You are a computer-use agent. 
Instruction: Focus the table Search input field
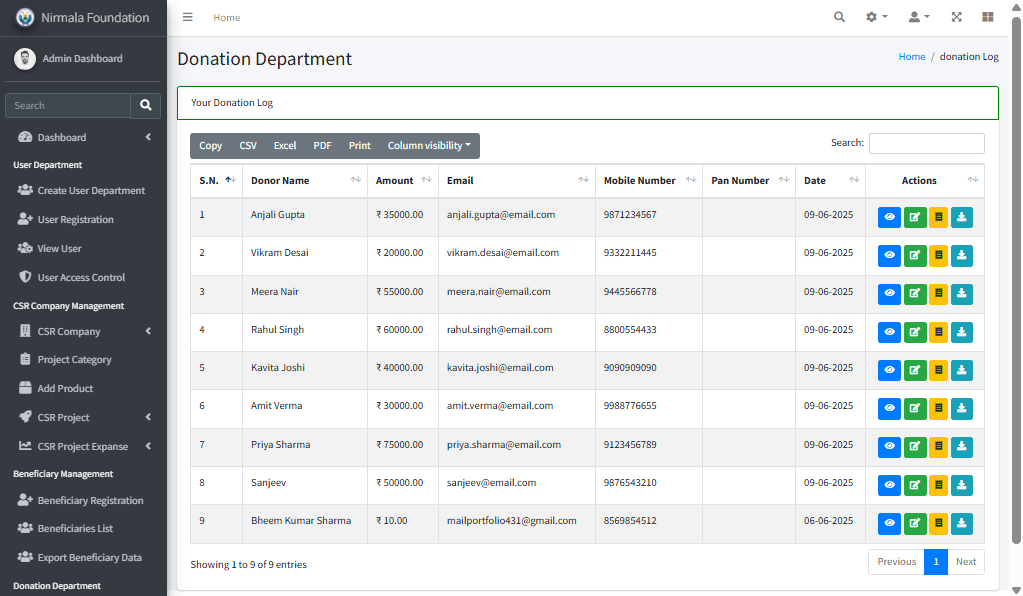[x=926, y=143]
